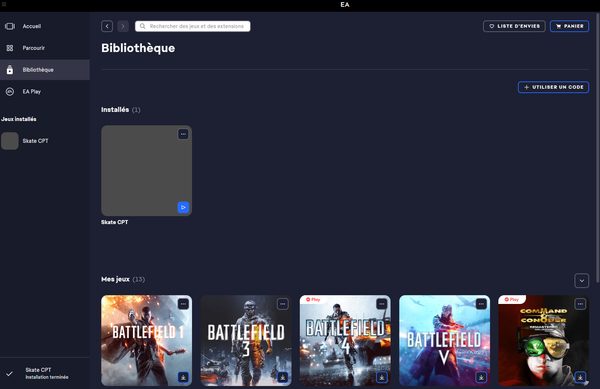Download Battlefield V
Image resolution: width=600 pixels, height=389 pixels.
481,377
